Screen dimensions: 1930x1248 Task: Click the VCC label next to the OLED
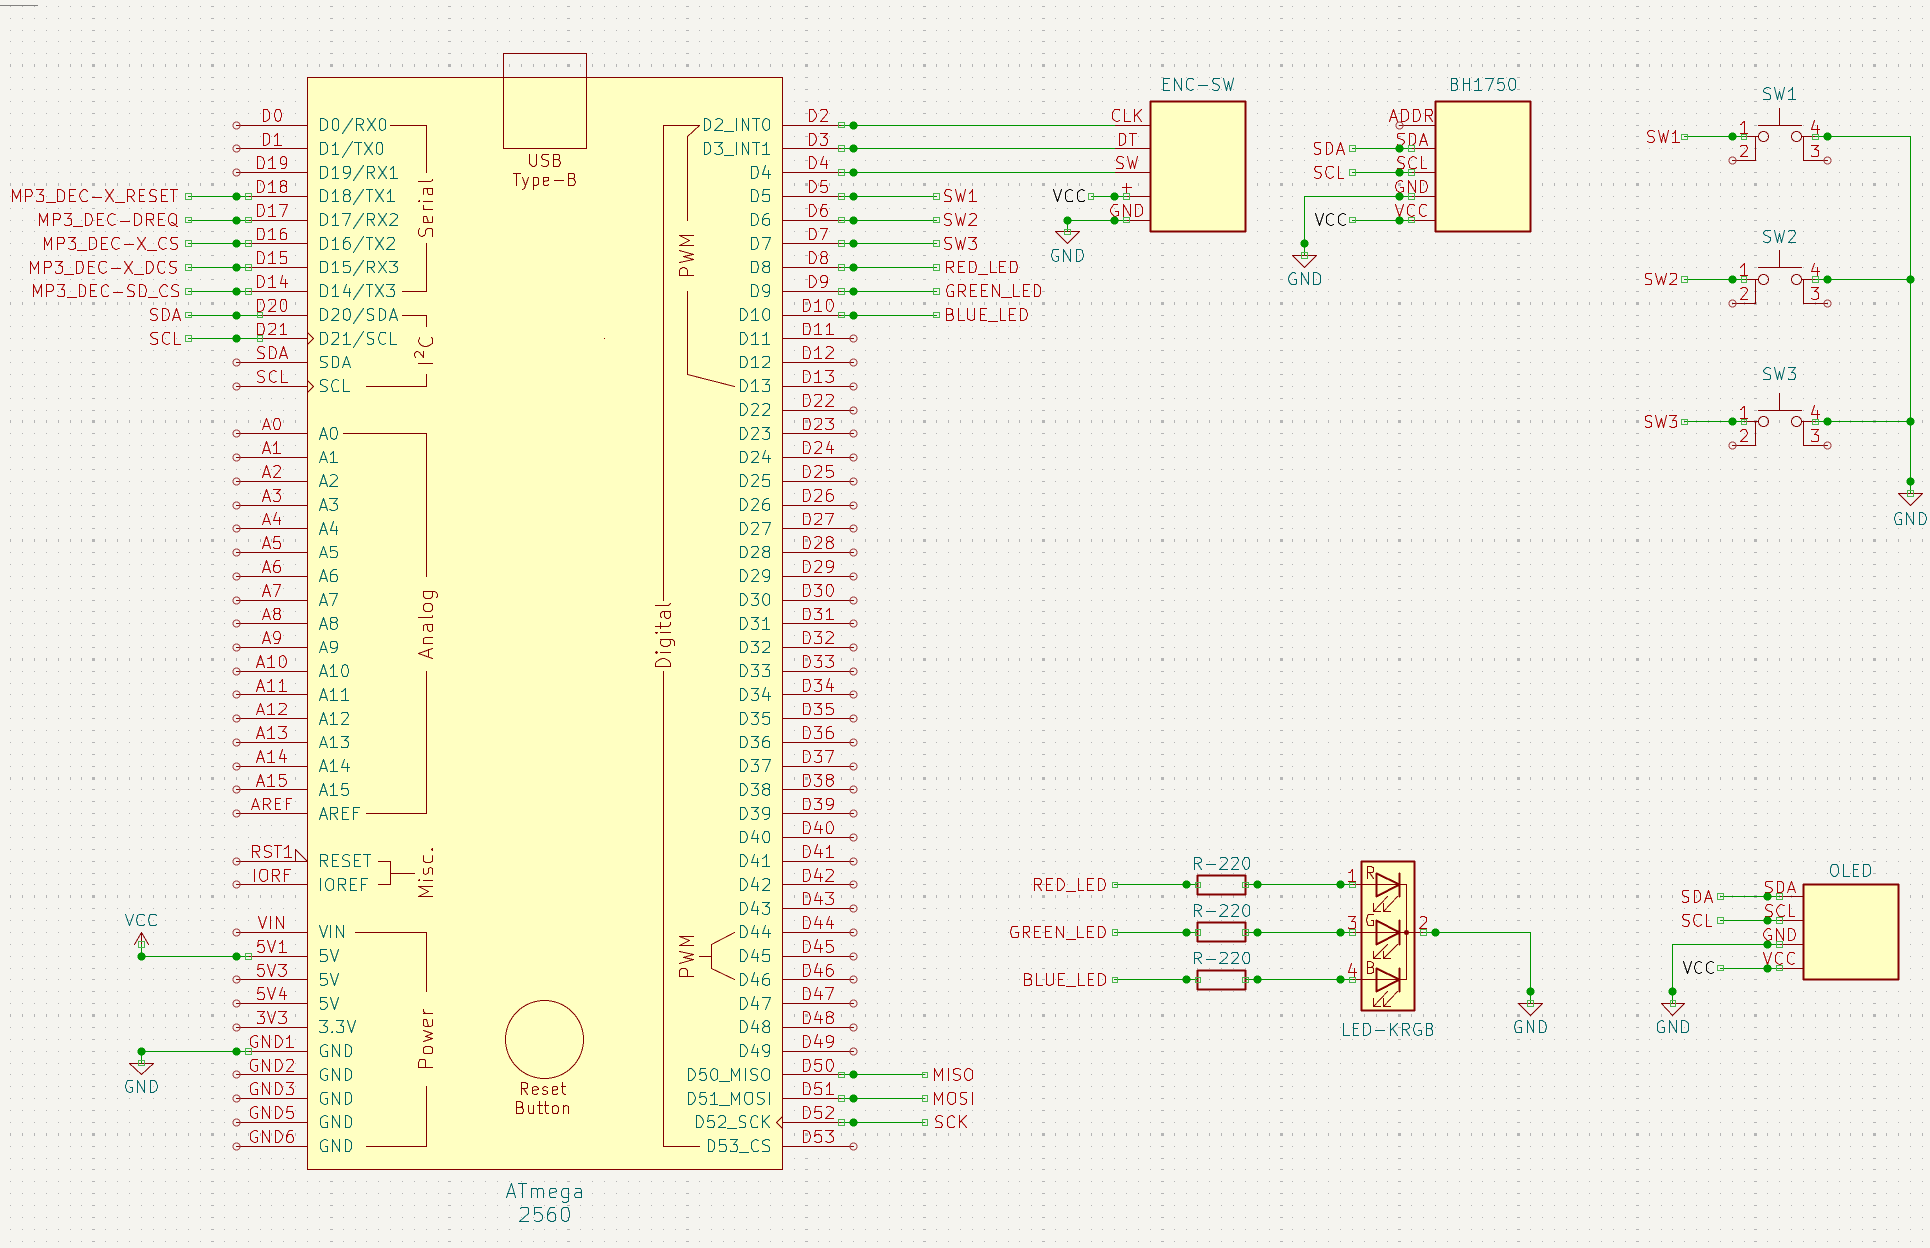[x=1699, y=968]
